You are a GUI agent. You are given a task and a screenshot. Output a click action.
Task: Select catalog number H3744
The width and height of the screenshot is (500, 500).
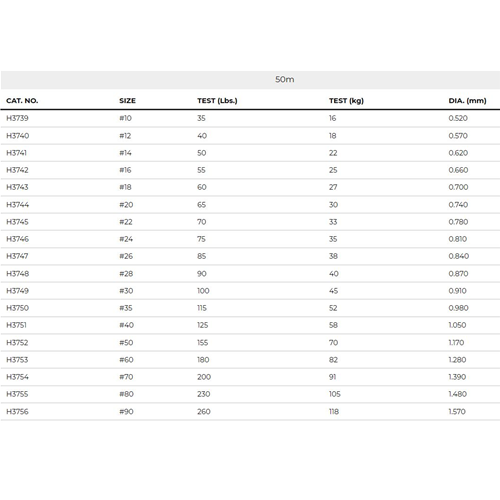(x=18, y=205)
